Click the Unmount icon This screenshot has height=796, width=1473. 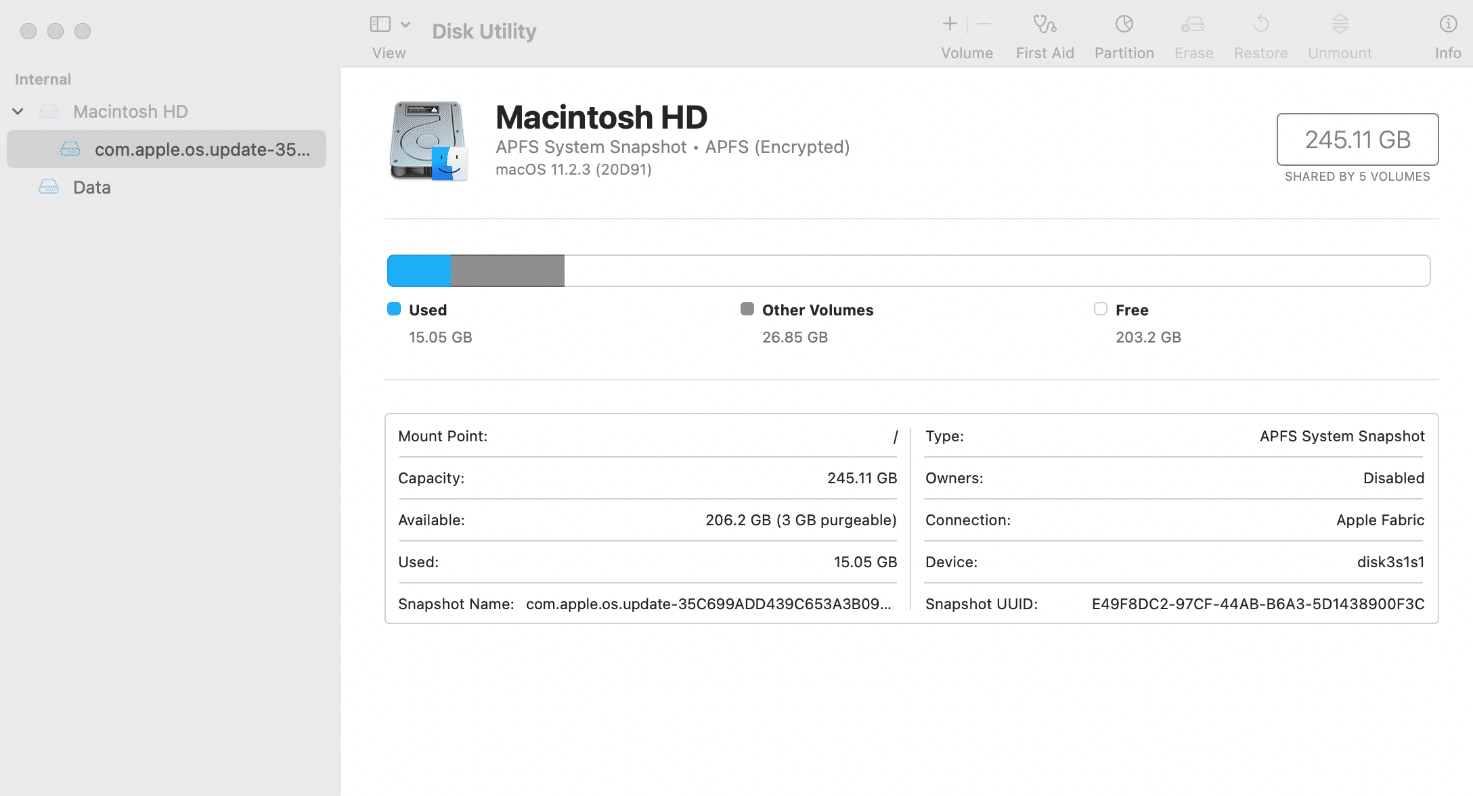[1339, 35]
